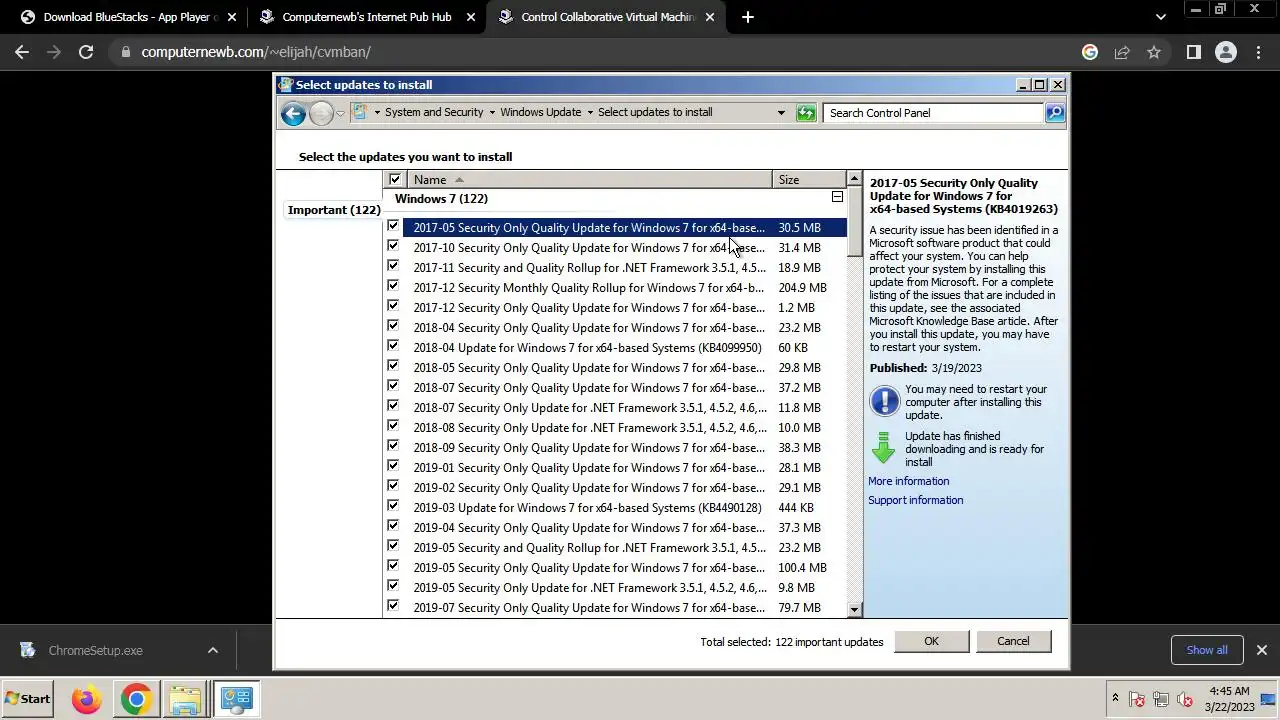Screen dimensions: 1280x720
Task: Open a new Chrome tab
Action: point(747,17)
